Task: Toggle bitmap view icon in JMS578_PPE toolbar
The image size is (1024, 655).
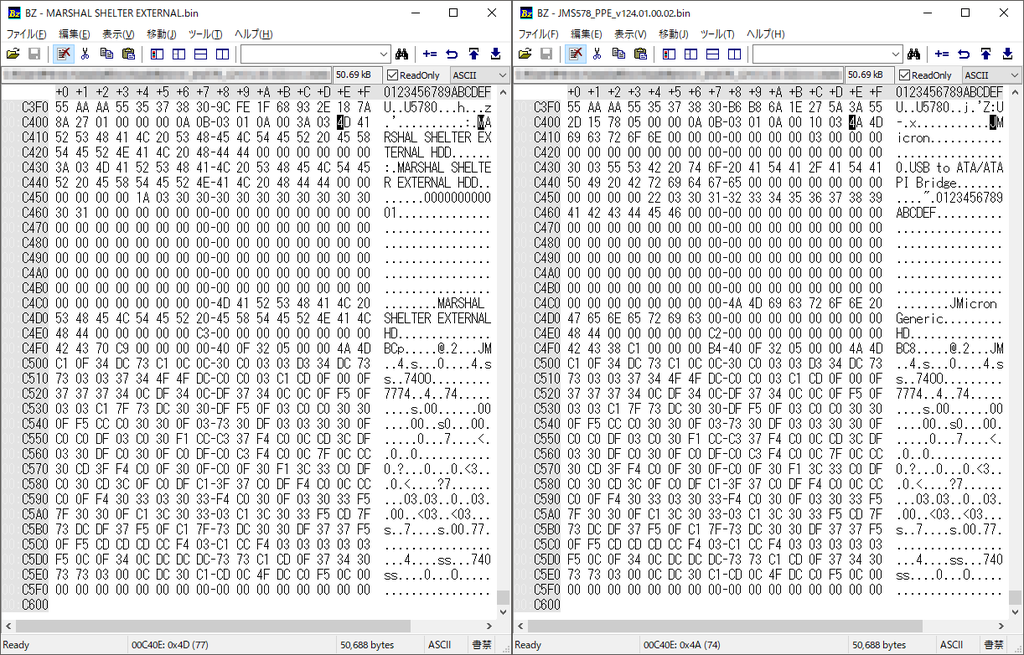Action: point(669,54)
